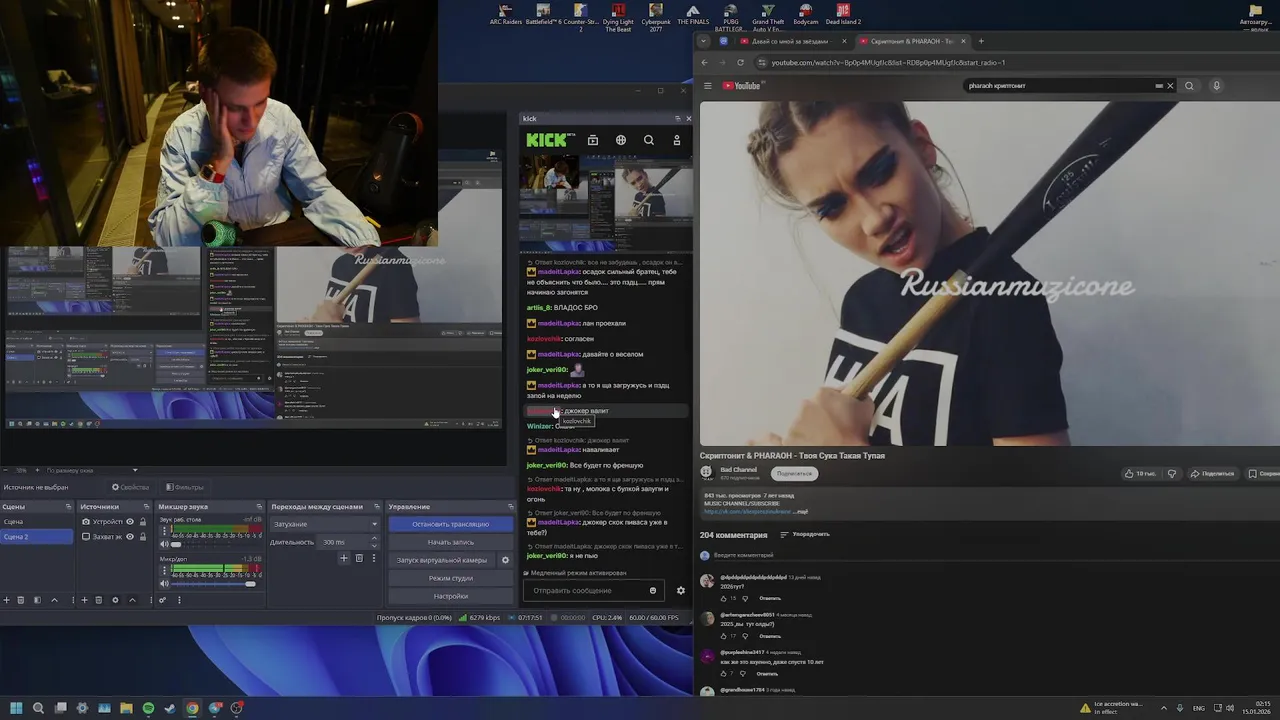Undock the Сцены panel float icon
1280x720 pixels.
click(68, 507)
